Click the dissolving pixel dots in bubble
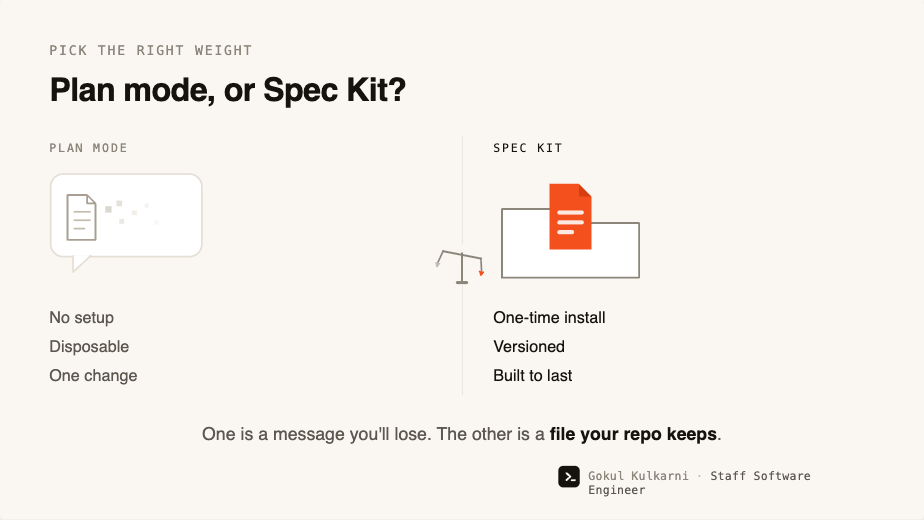Image resolution: width=924 pixels, height=520 pixels. (132, 212)
